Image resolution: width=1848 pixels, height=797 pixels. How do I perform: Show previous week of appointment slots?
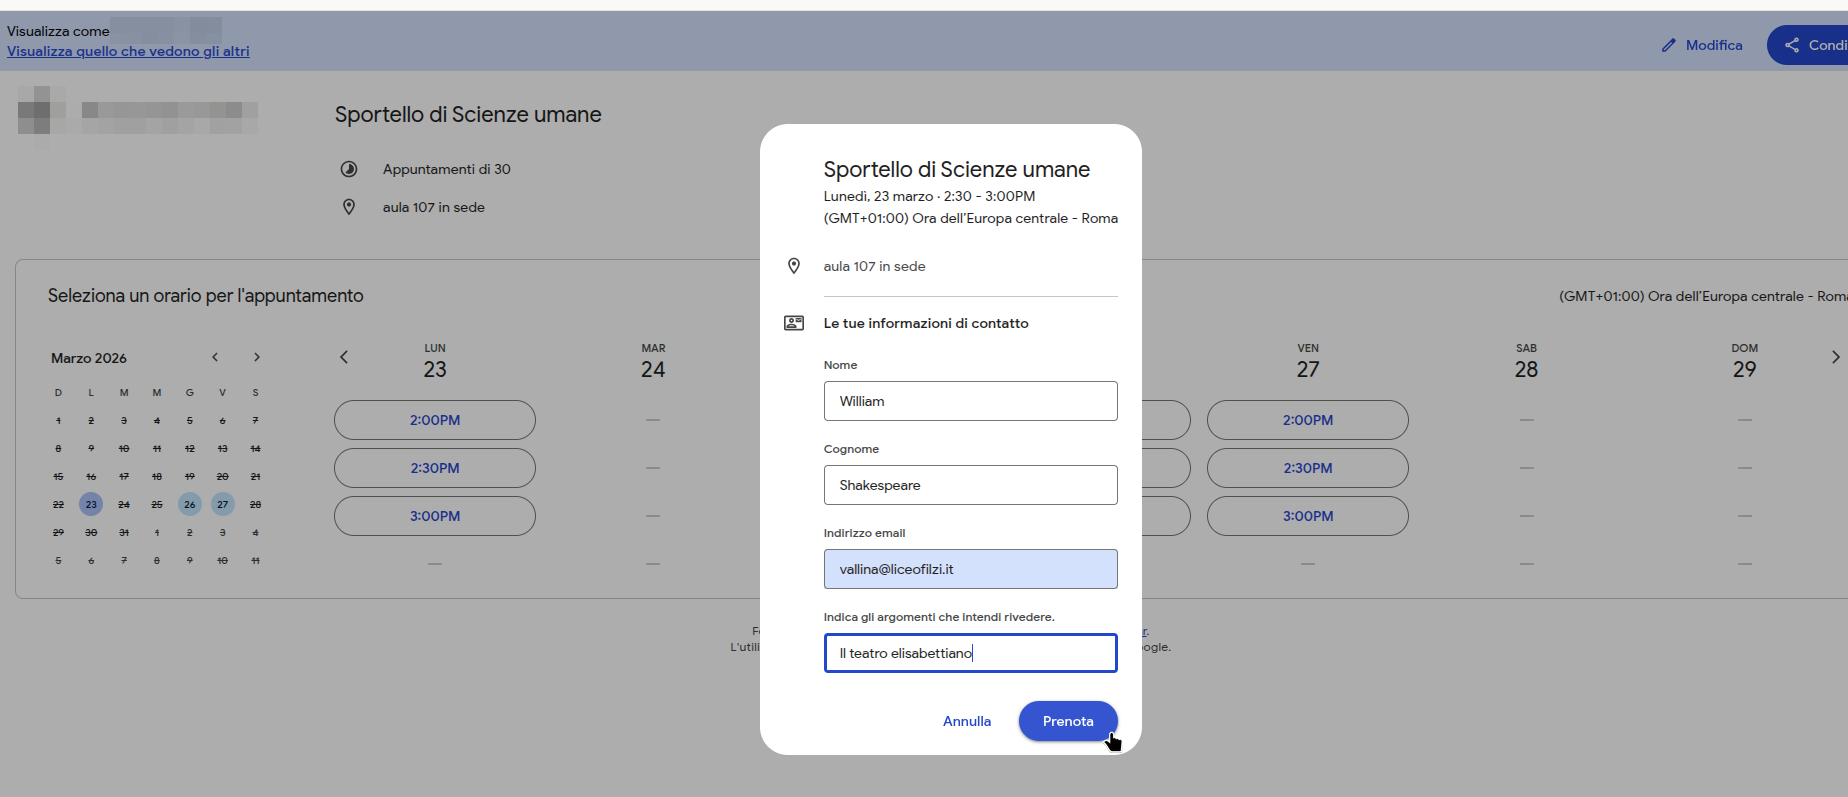pos(344,357)
